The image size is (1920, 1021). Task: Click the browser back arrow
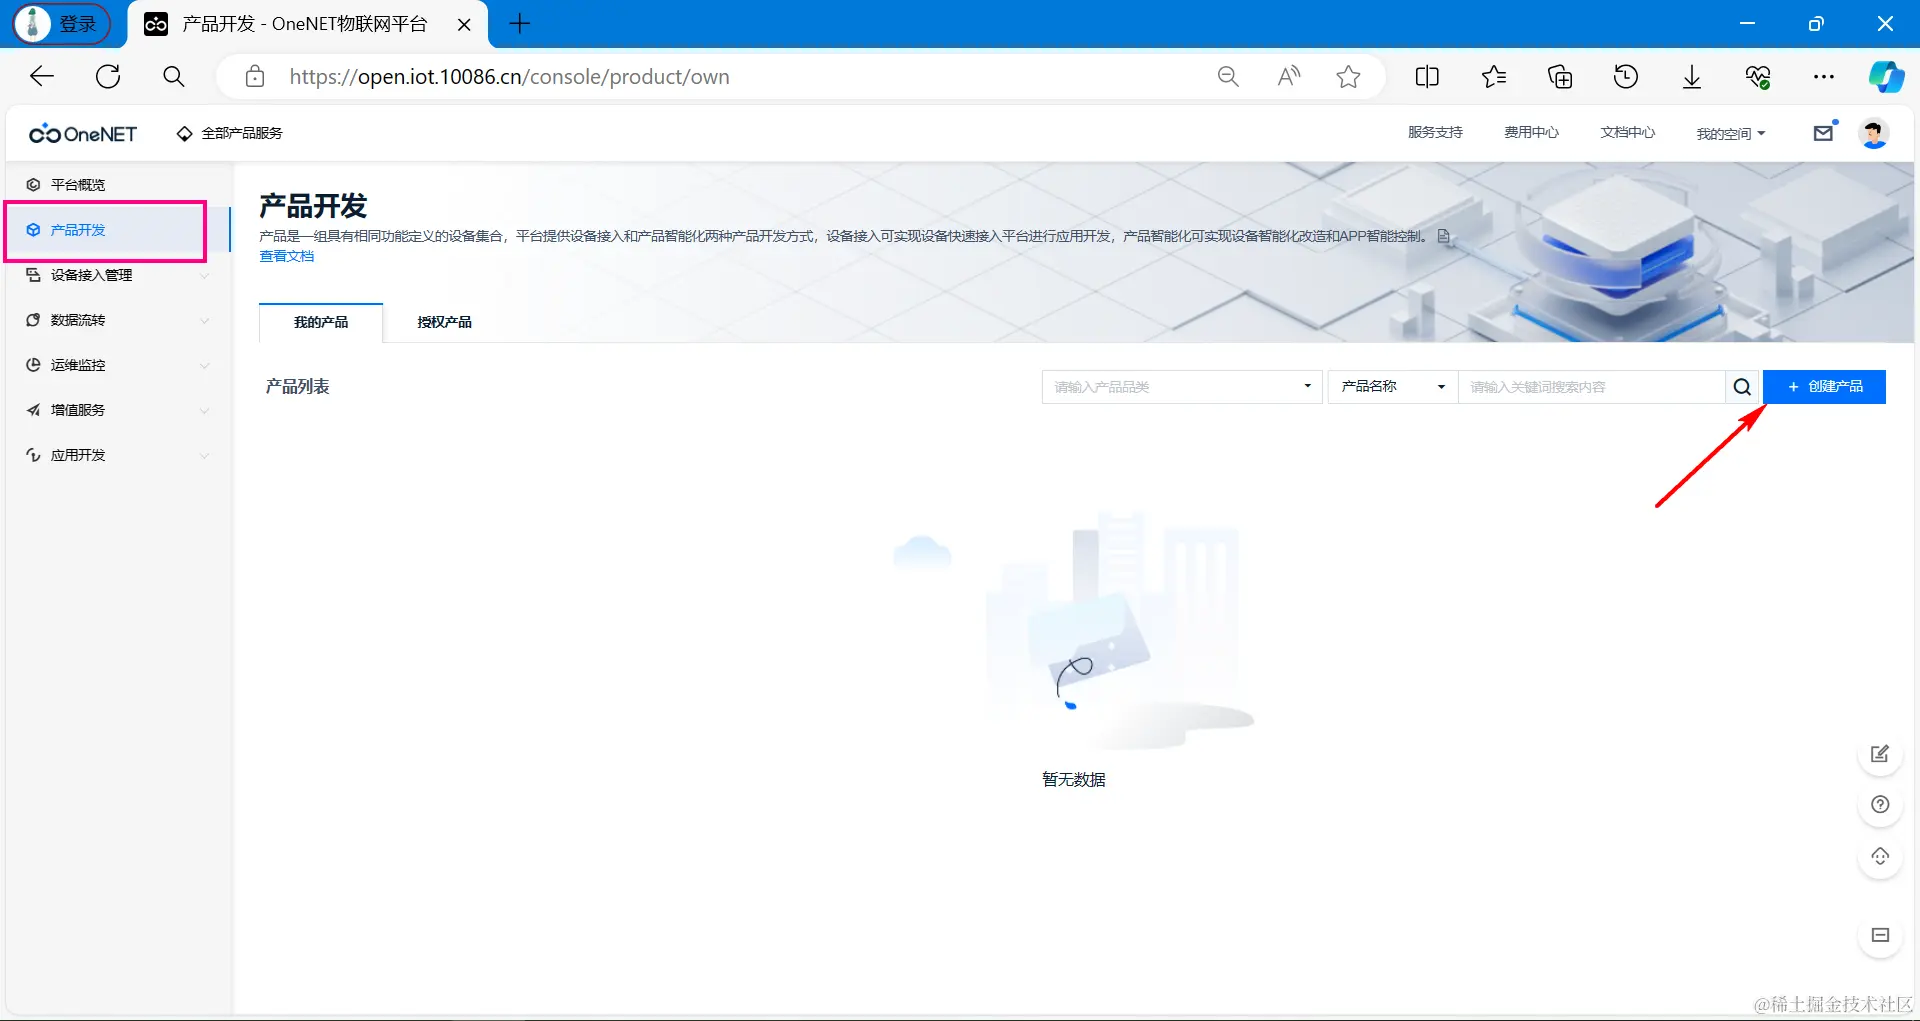click(42, 76)
